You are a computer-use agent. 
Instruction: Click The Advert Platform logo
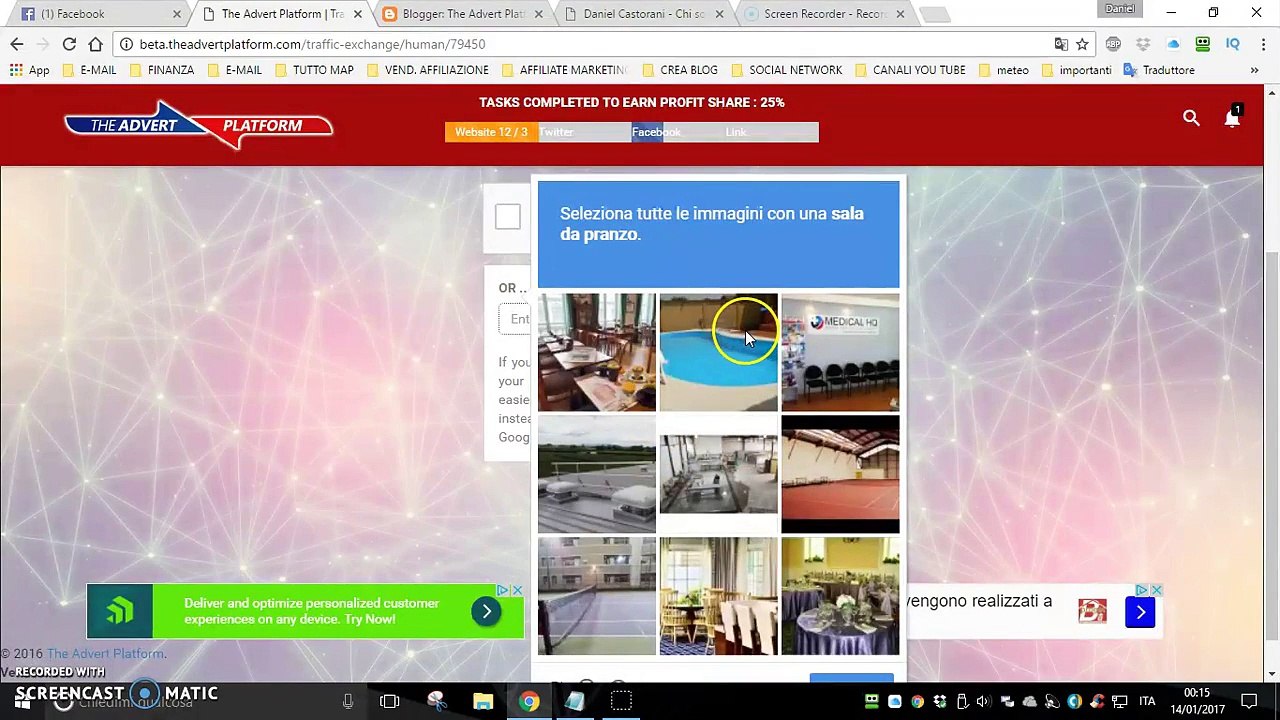pos(198,125)
